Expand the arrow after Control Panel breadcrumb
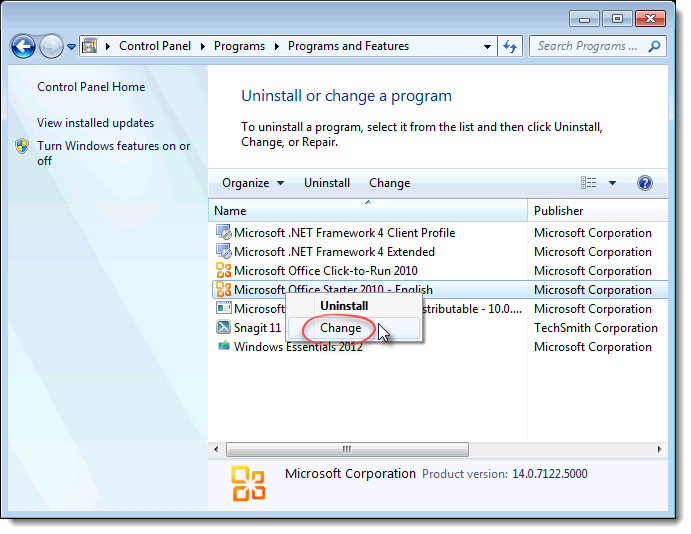The height and width of the screenshot is (534, 691). tap(203, 46)
